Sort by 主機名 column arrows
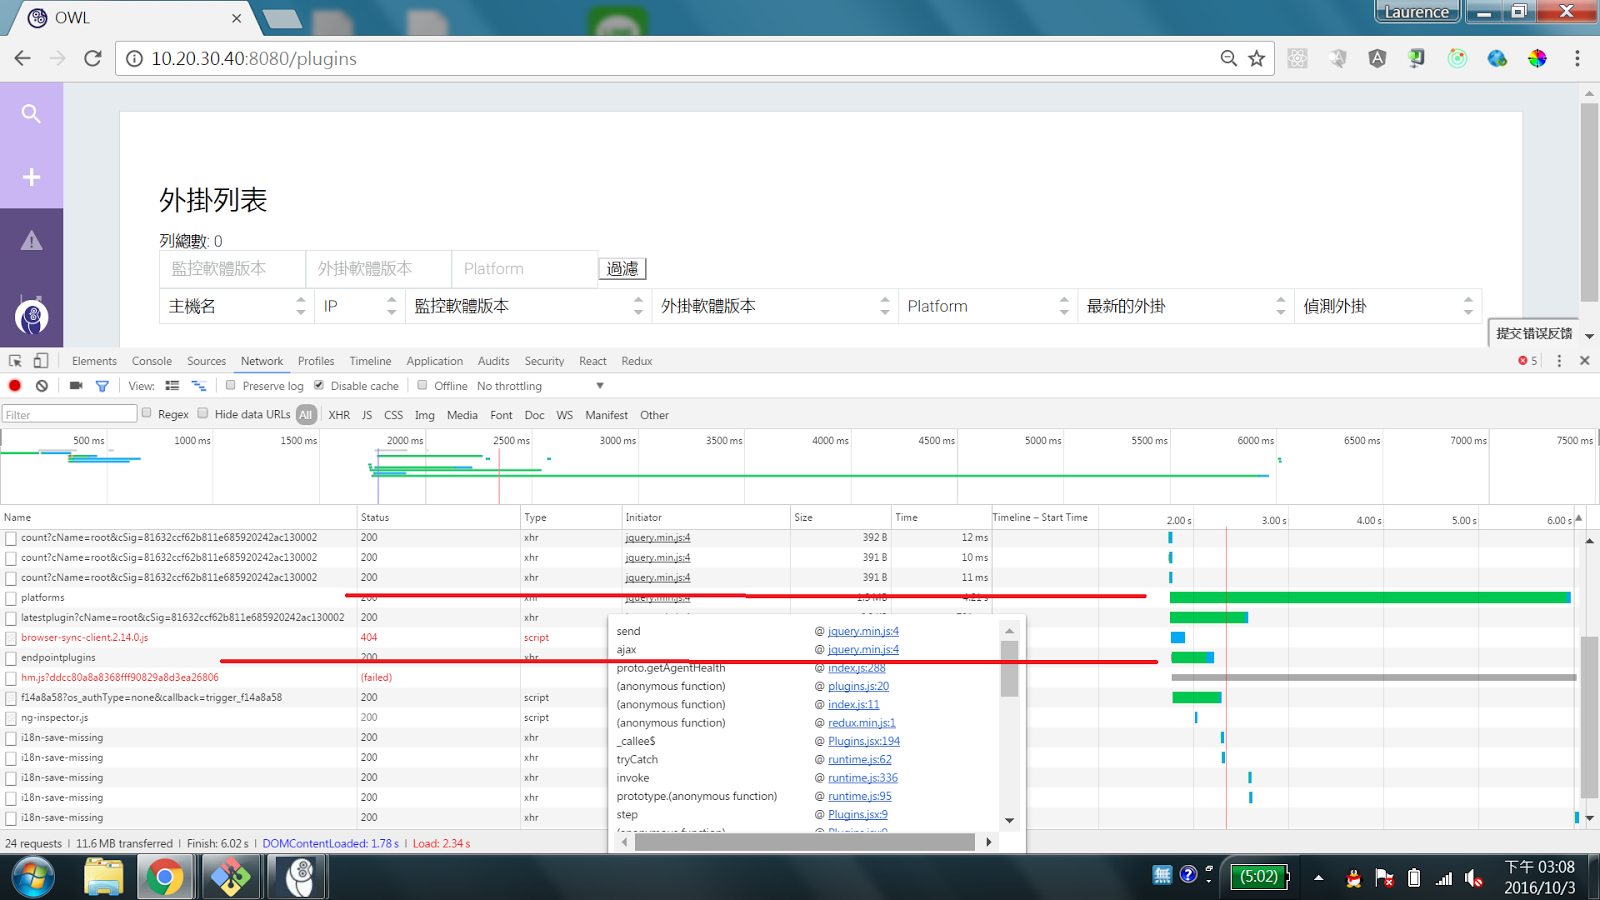1600x900 pixels. click(301, 306)
